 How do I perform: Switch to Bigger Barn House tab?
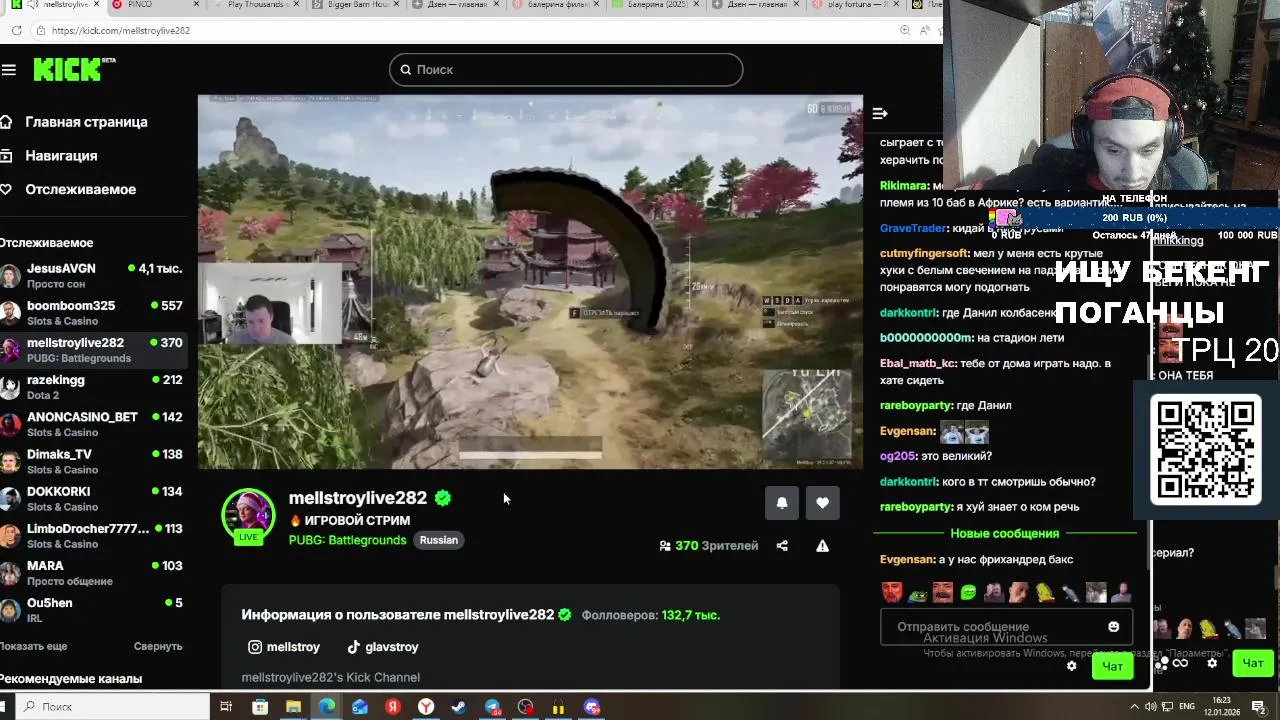point(357,5)
